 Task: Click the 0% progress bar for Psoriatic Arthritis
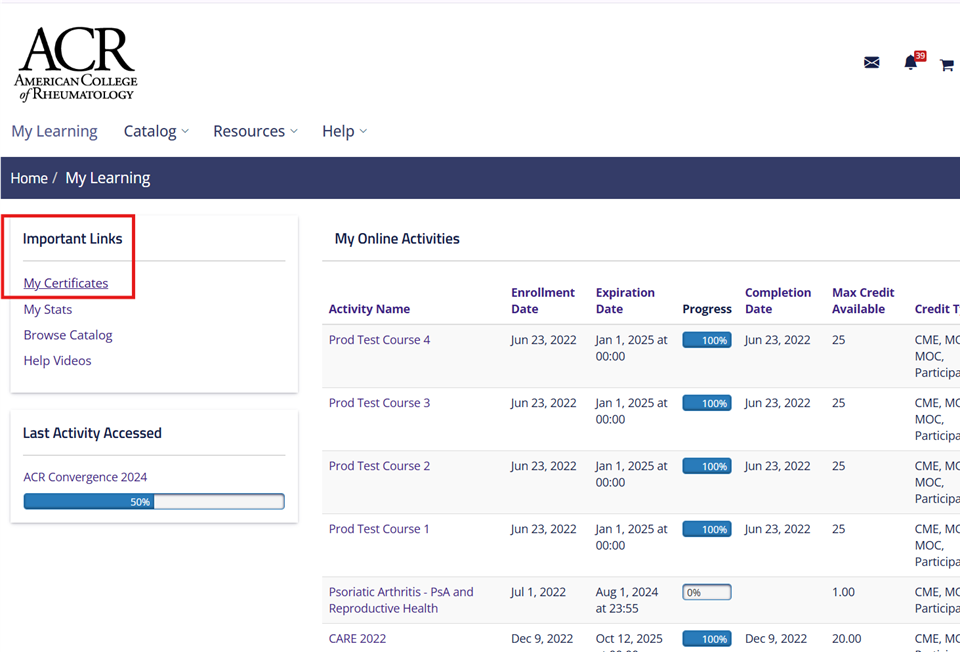pyautogui.click(x=707, y=593)
